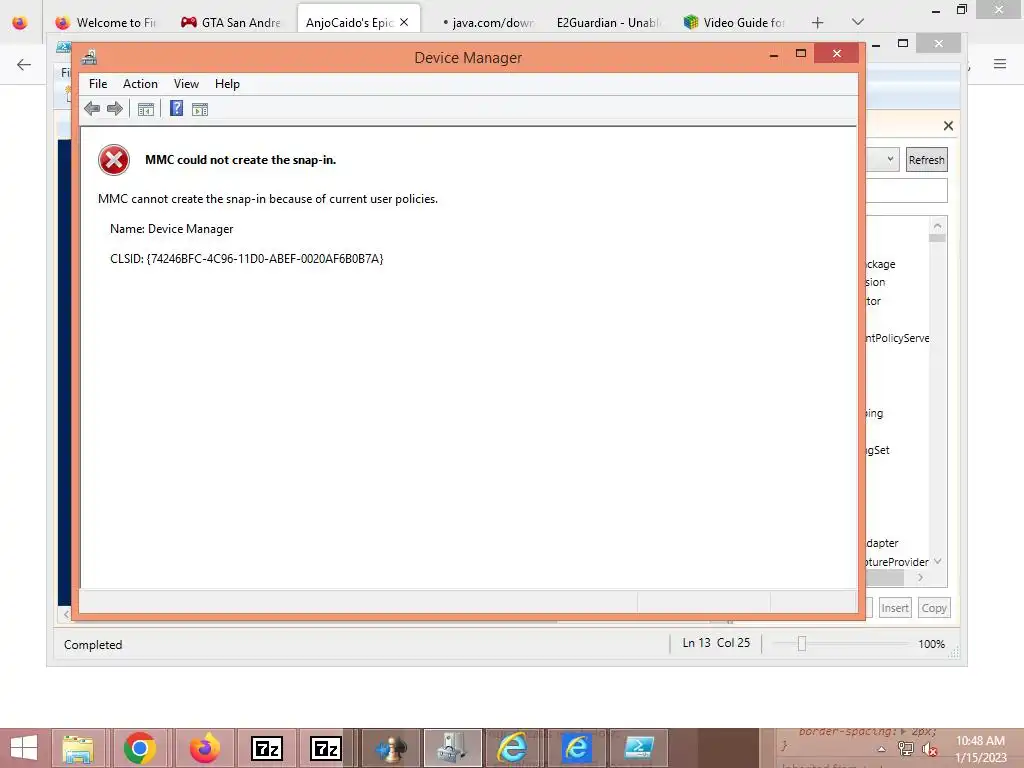Select the MMC toolbox taskbar icon
1024x768 pixels.
coord(453,748)
